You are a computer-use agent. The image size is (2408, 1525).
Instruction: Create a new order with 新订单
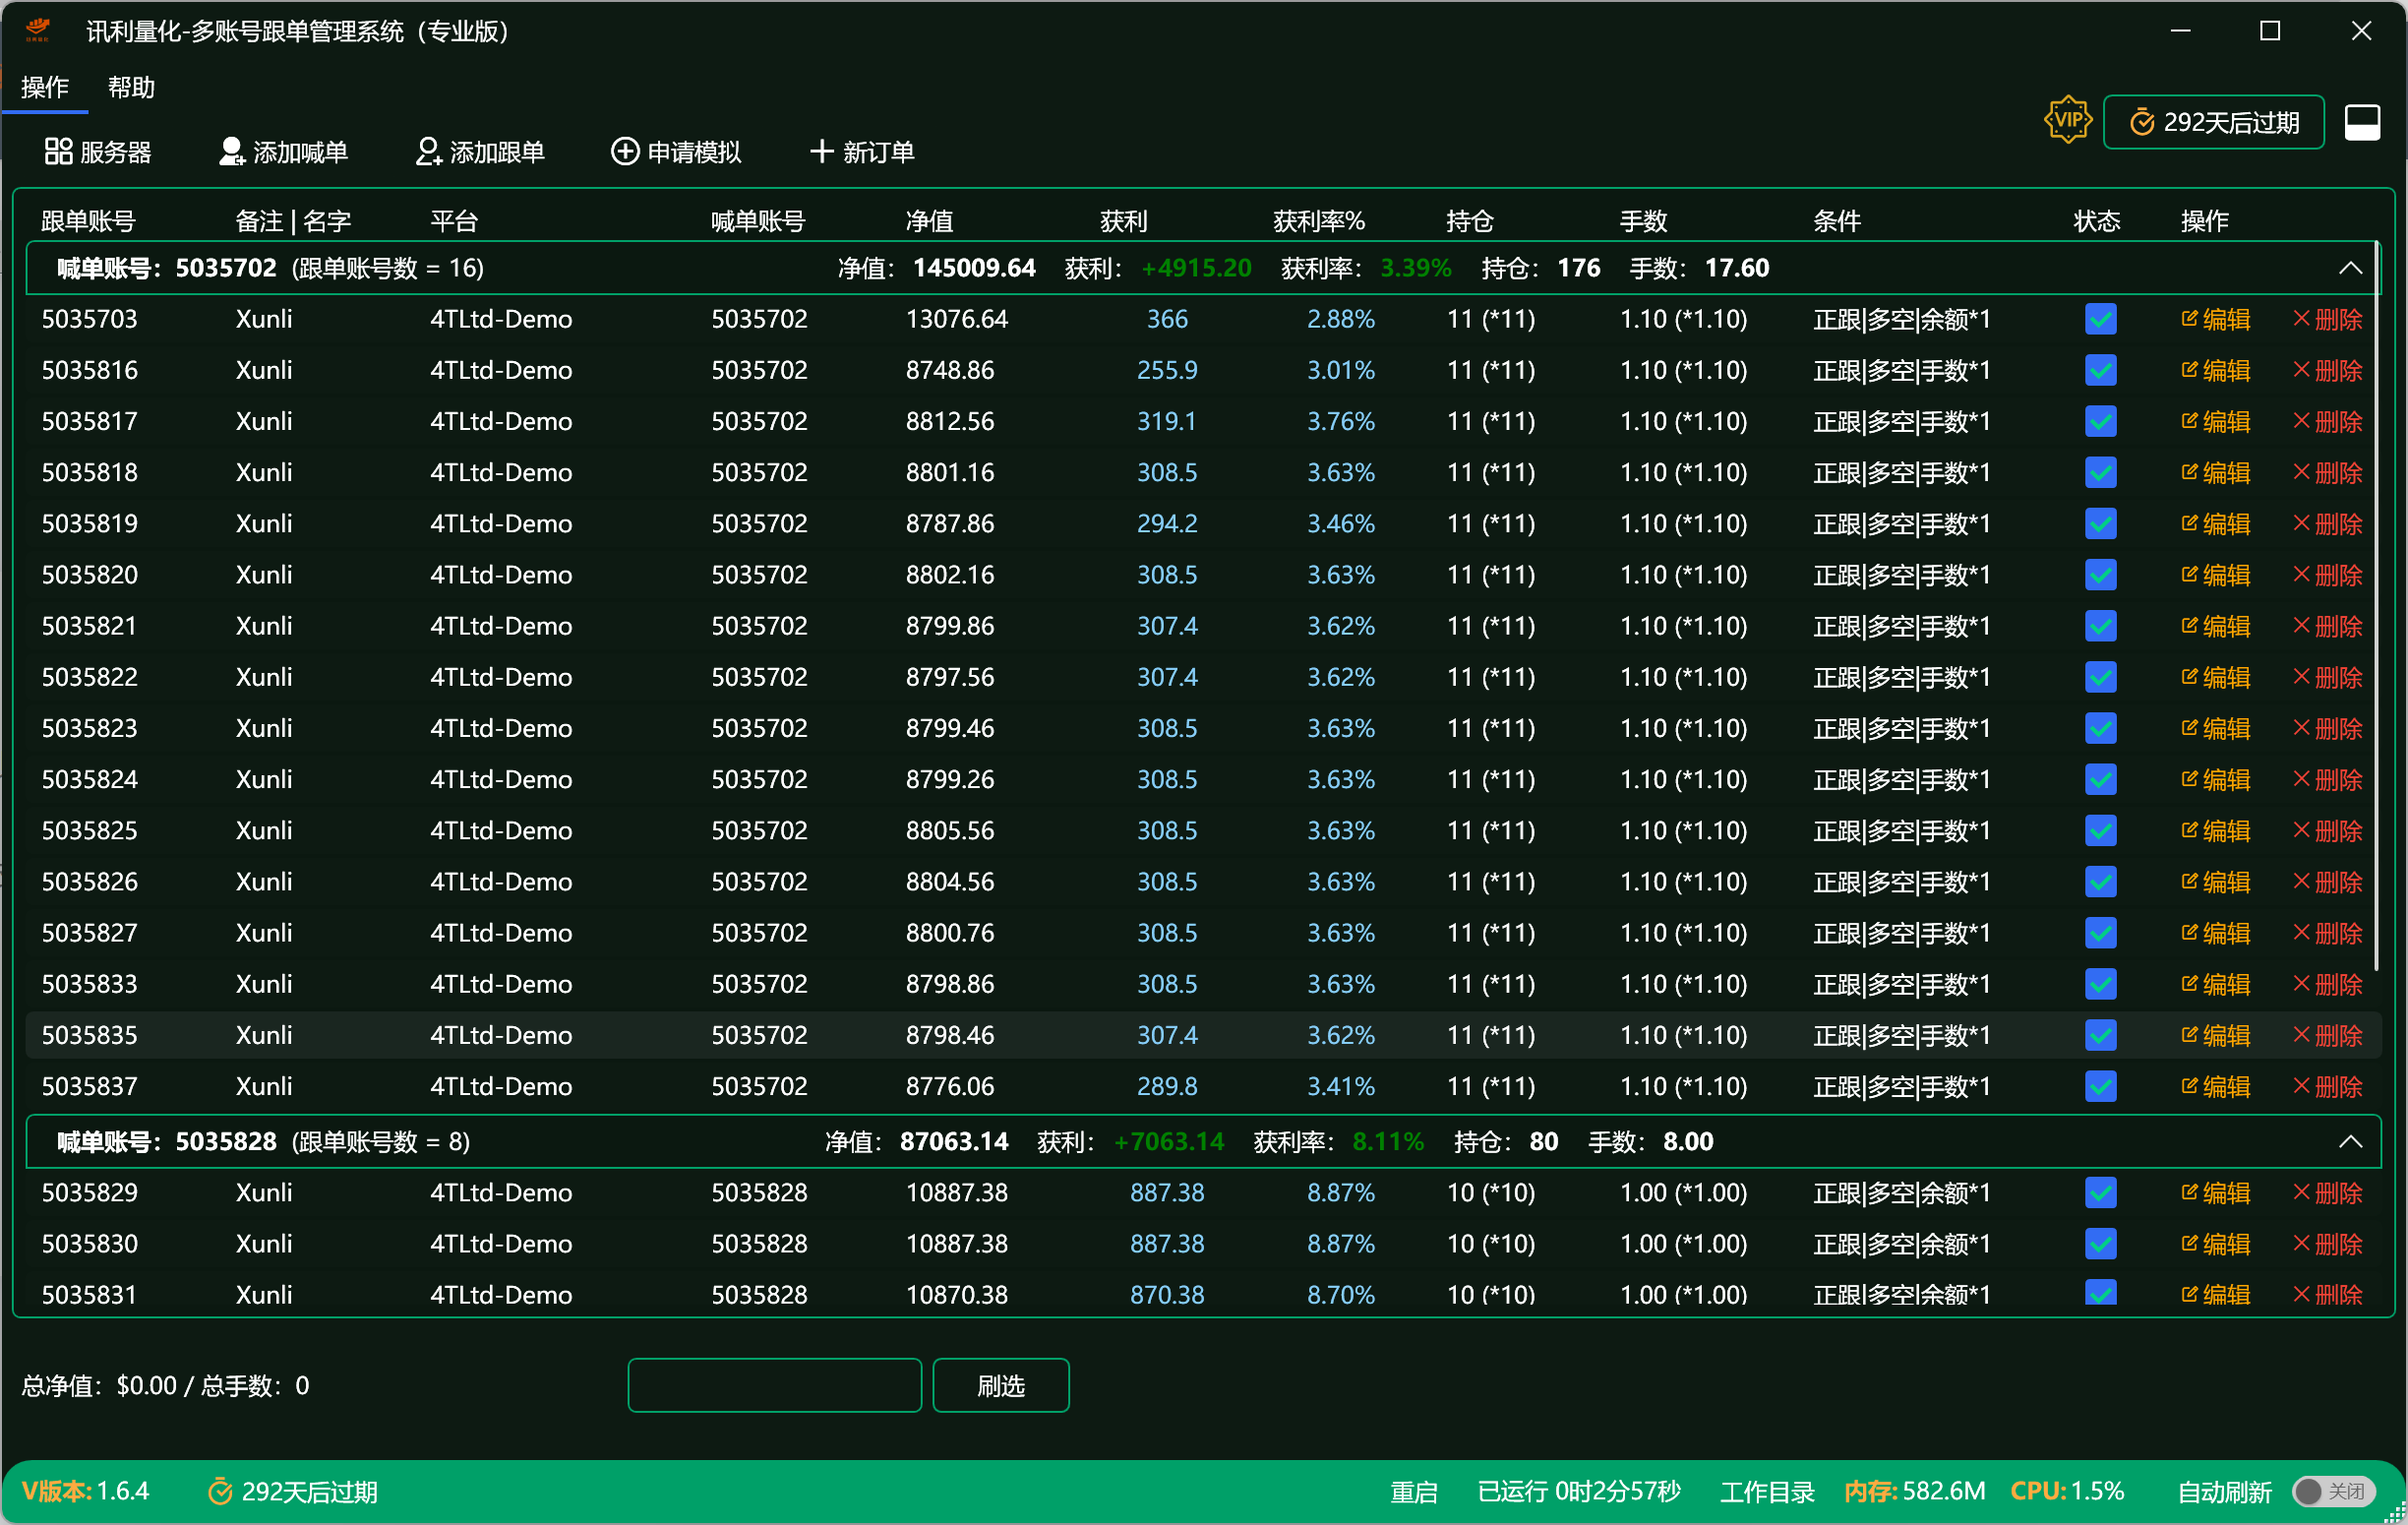(x=861, y=152)
